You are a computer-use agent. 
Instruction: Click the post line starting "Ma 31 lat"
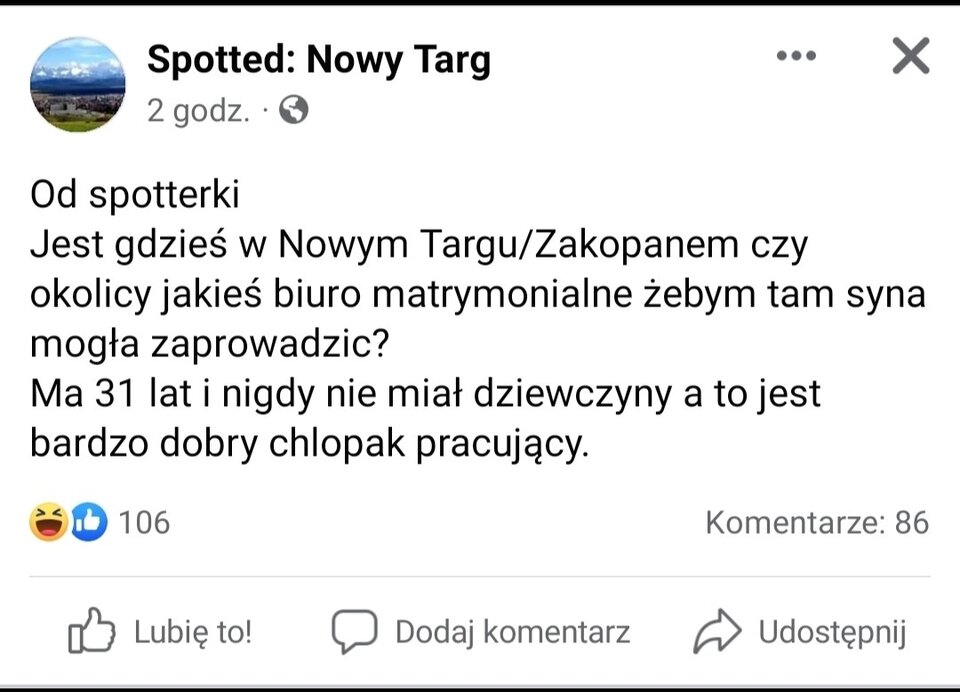pyautogui.click(x=425, y=394)
